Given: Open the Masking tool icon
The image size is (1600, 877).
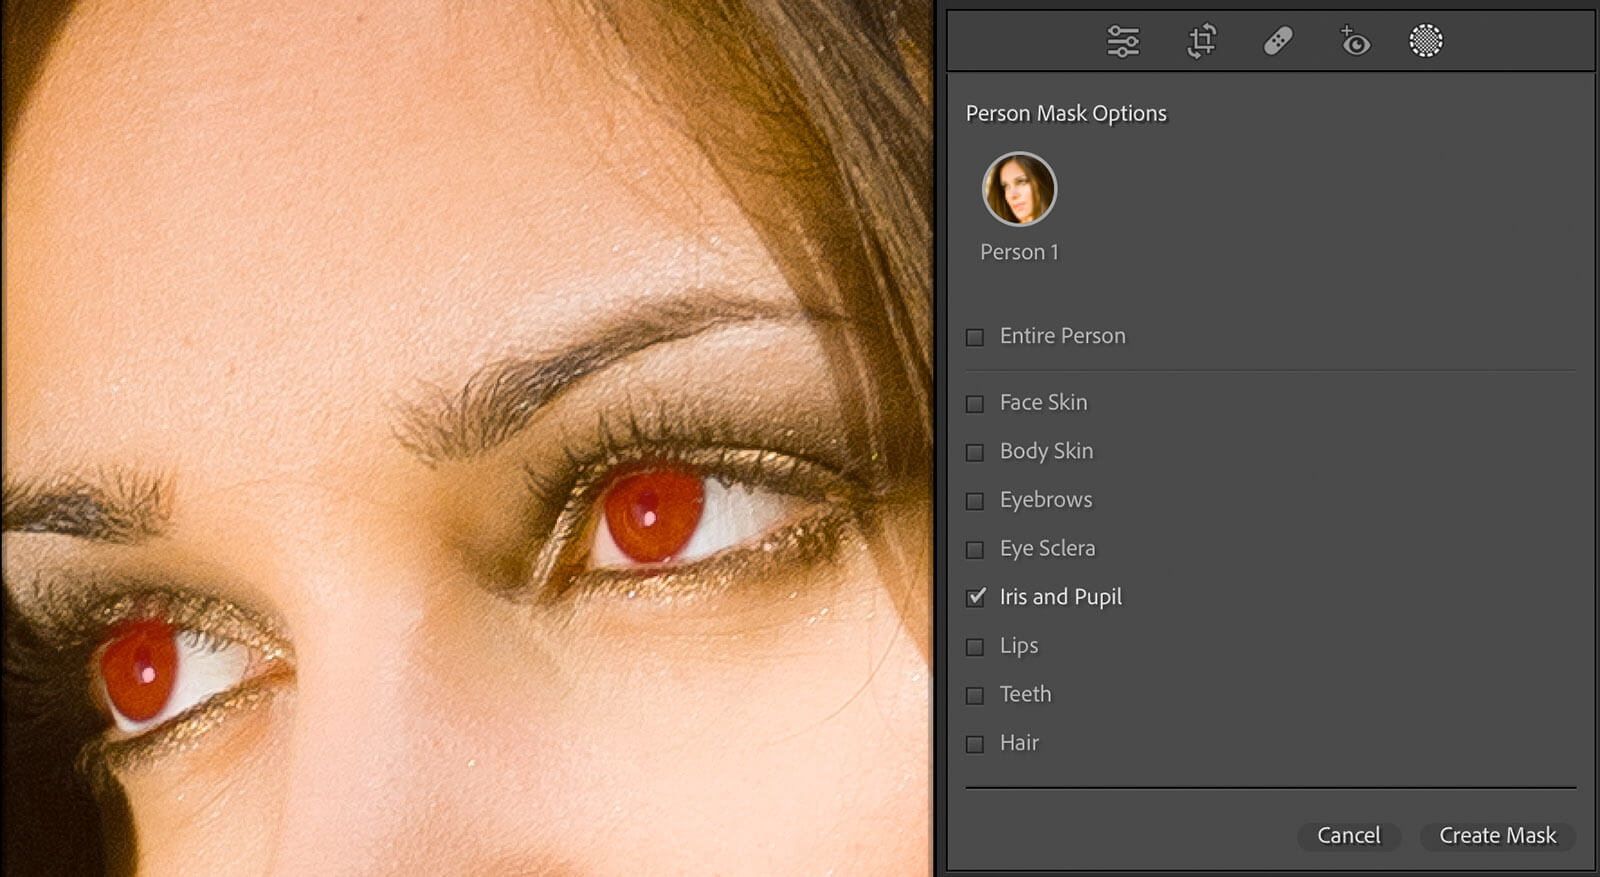Looking at the screenshot, I should coord(1425,41).
